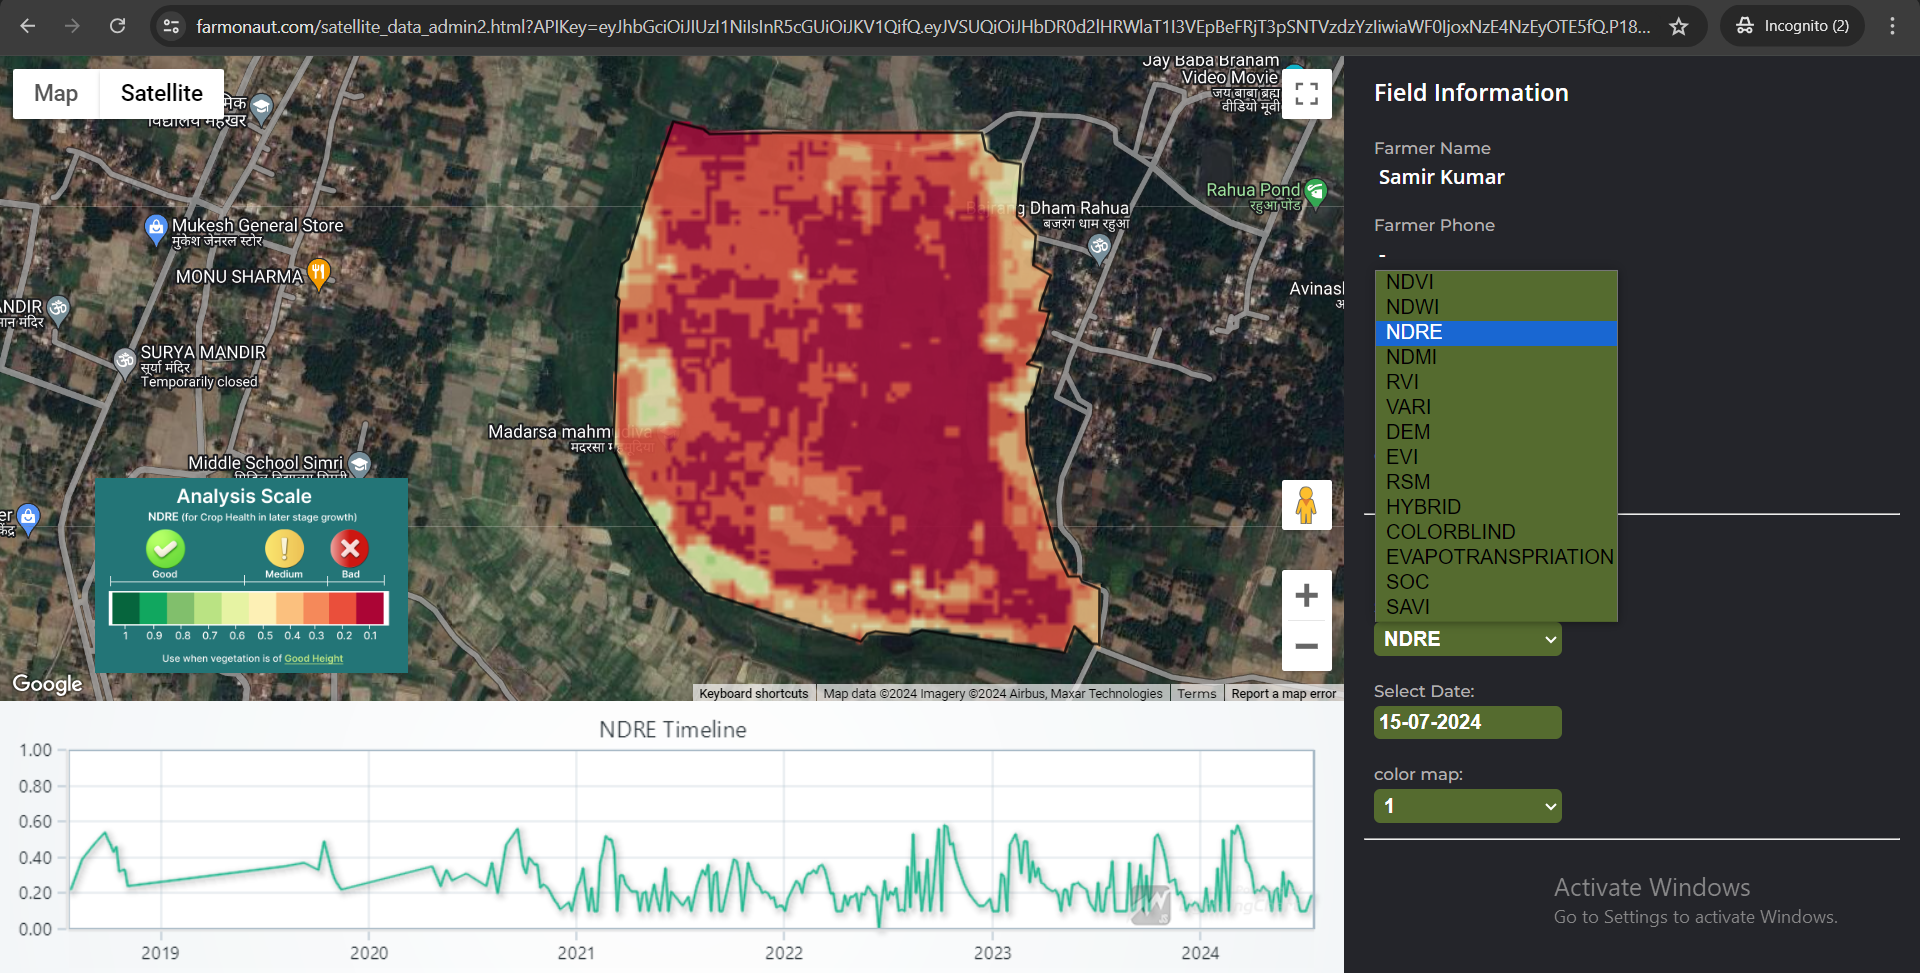
Task: Collapse the NDRE index dropdown
Action: click(x=1467, y=639)
